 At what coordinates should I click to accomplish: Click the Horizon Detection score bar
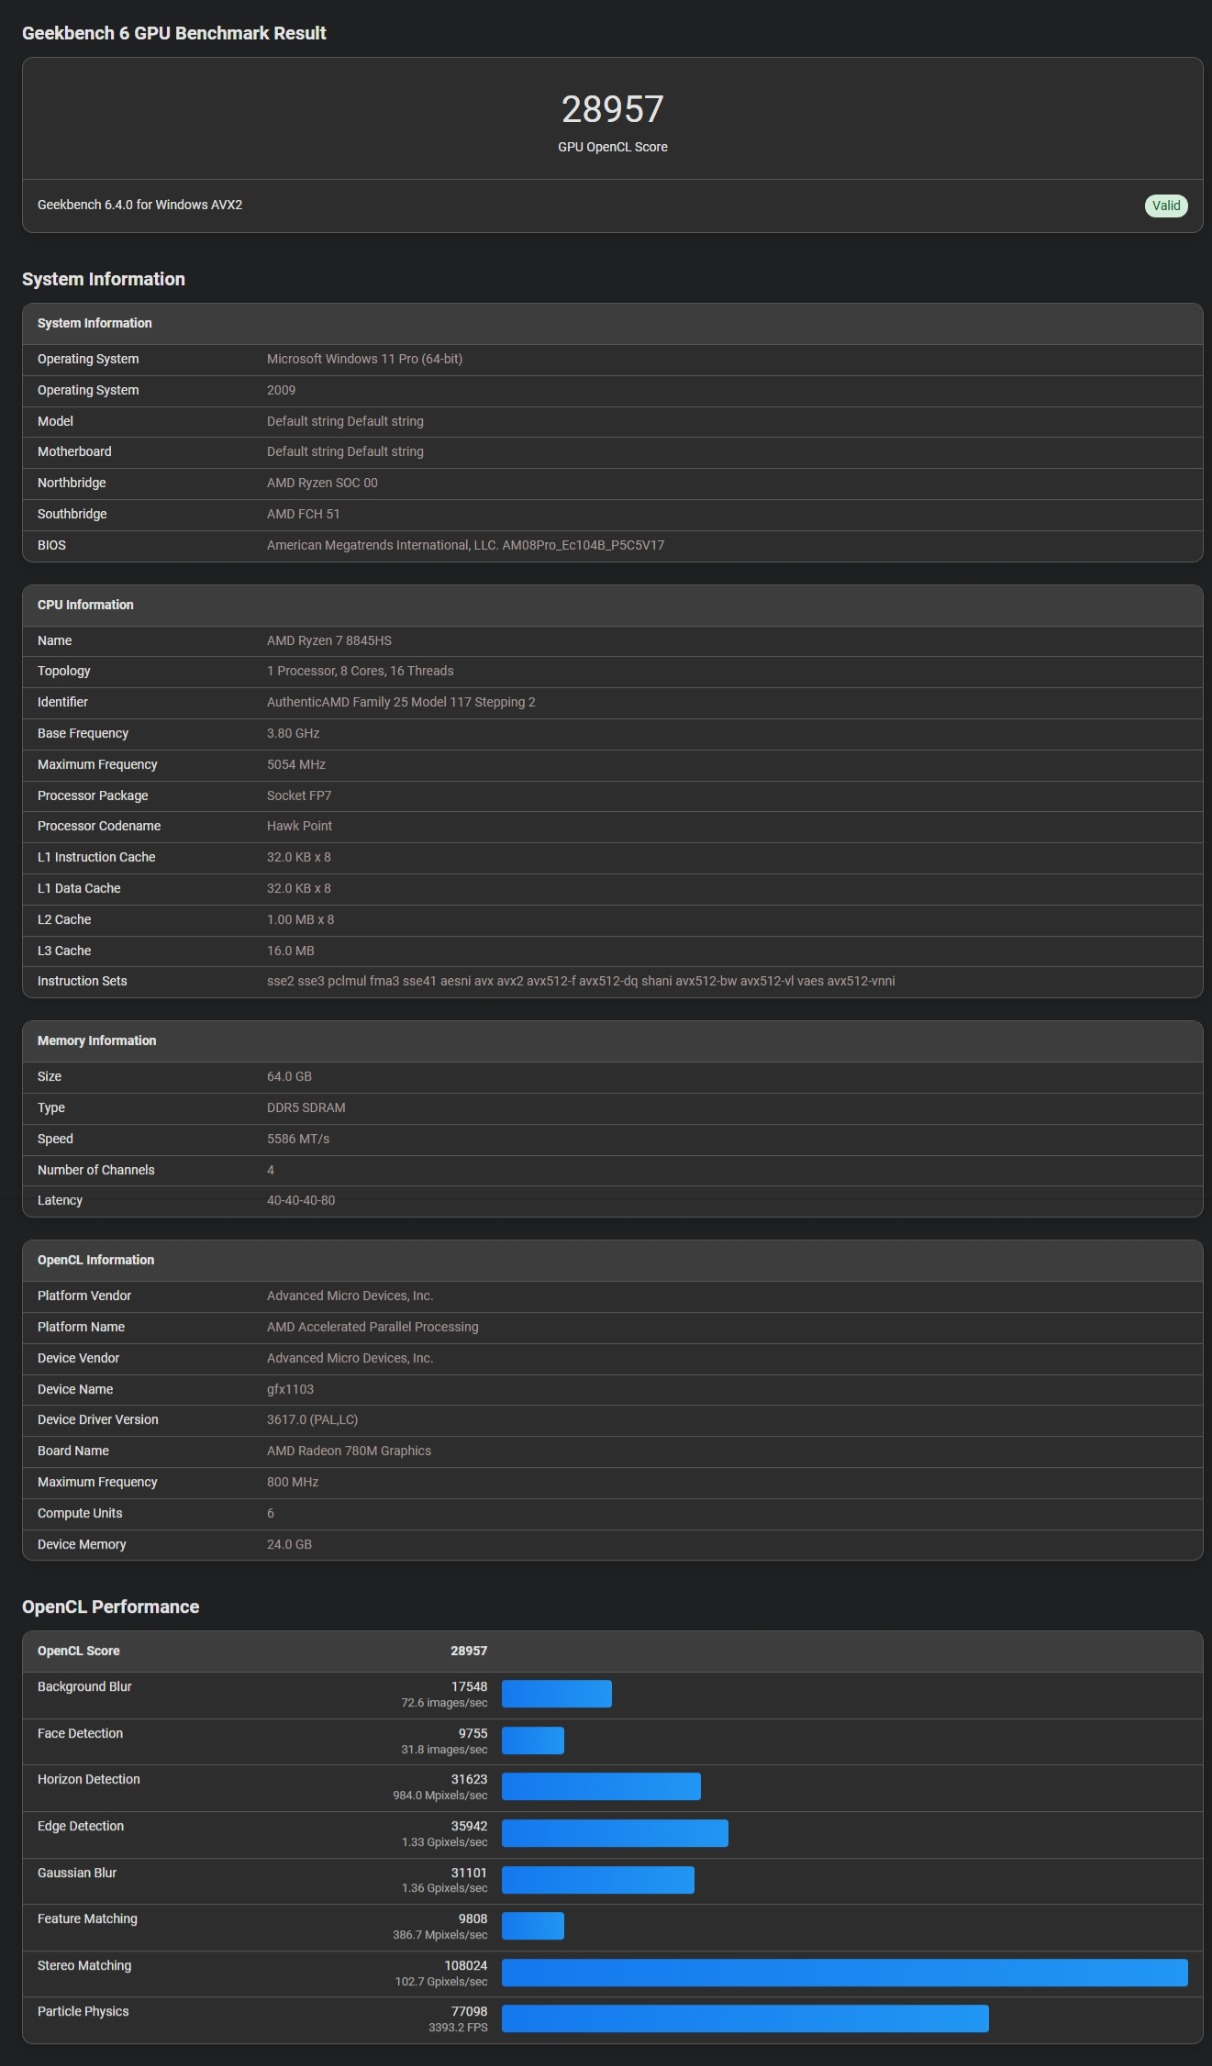601,1786
